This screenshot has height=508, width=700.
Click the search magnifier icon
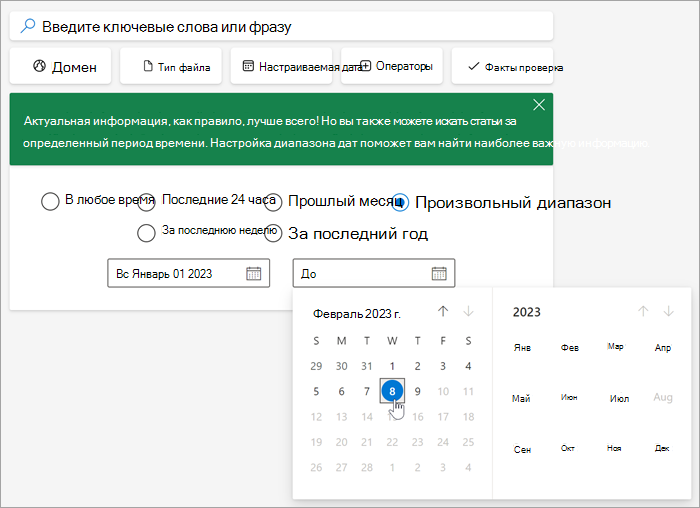click(x=28, y=26)
